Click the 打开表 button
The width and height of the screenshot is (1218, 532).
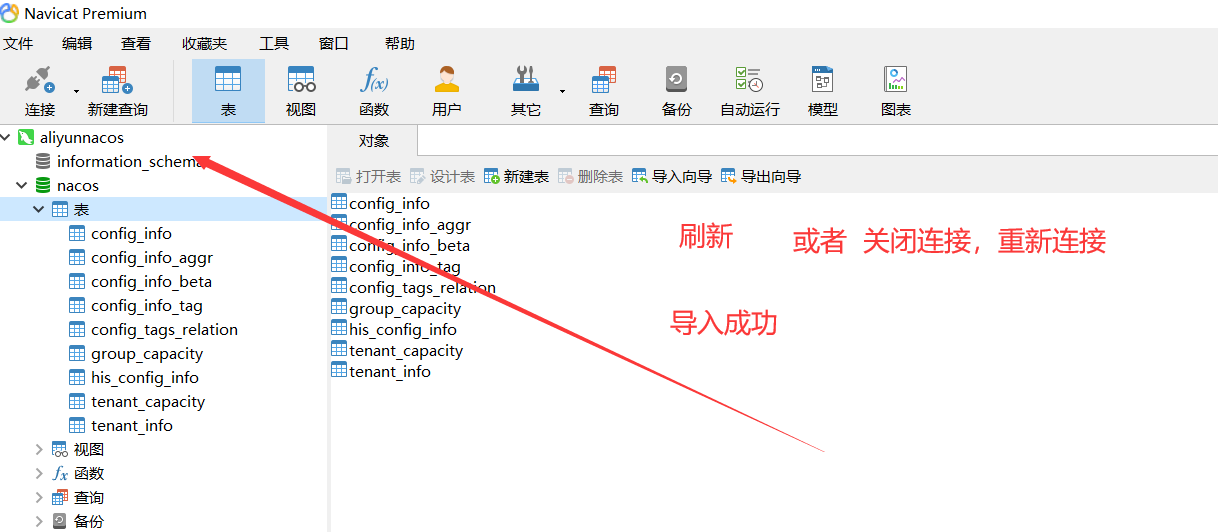pyautogui.click(x=368, y=176)
